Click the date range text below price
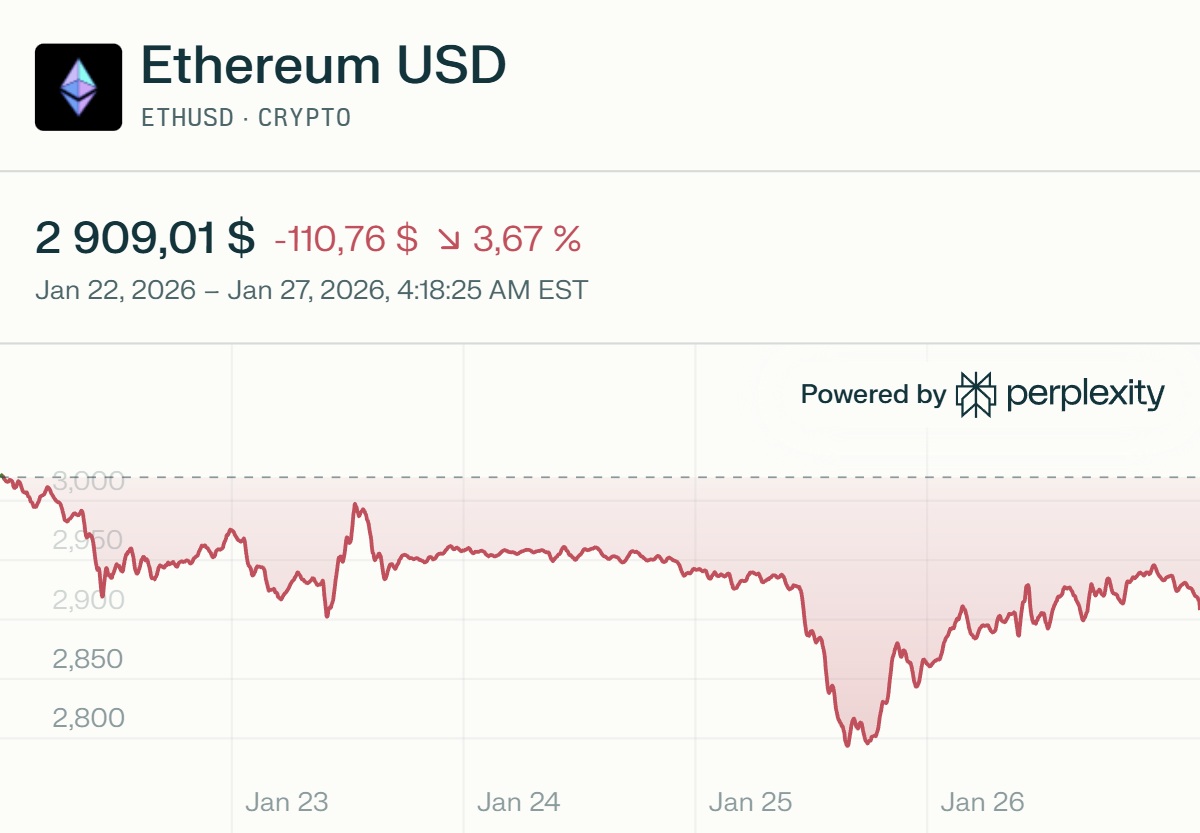Viewport: 1200px width, 833px height. [x=311, y=291]
